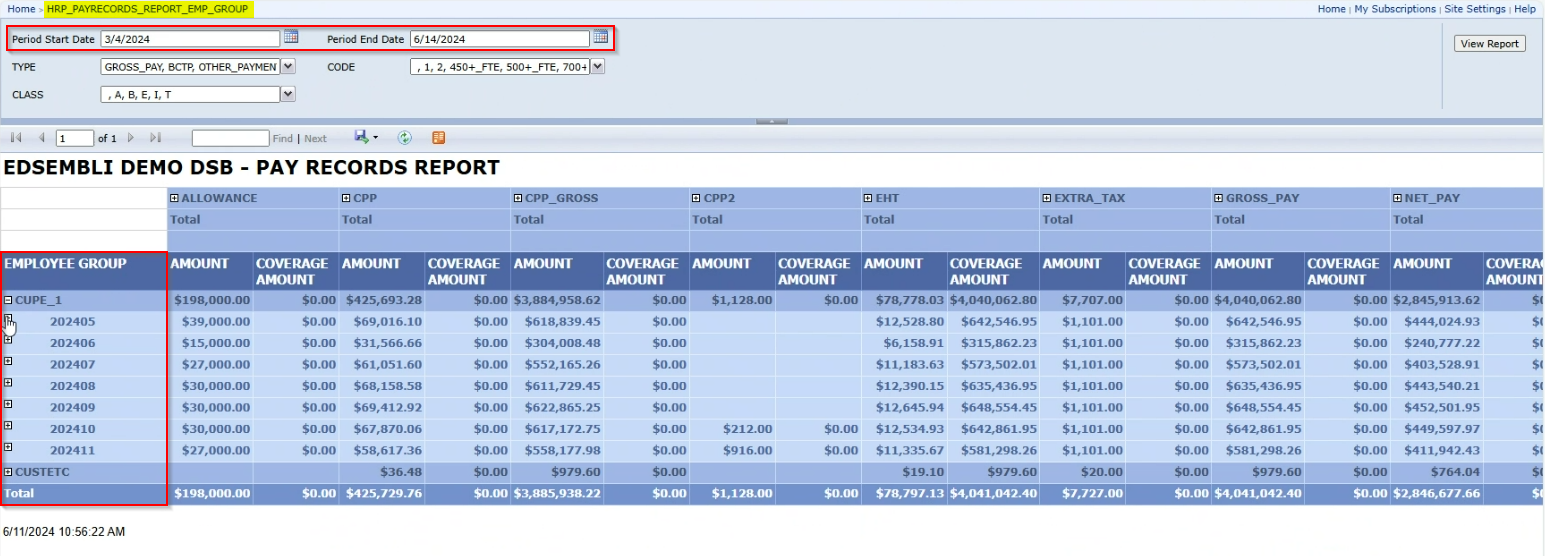Viewport: 1545px width, 556px height.
Task: Go to first report page
Action: coord(16,138)
